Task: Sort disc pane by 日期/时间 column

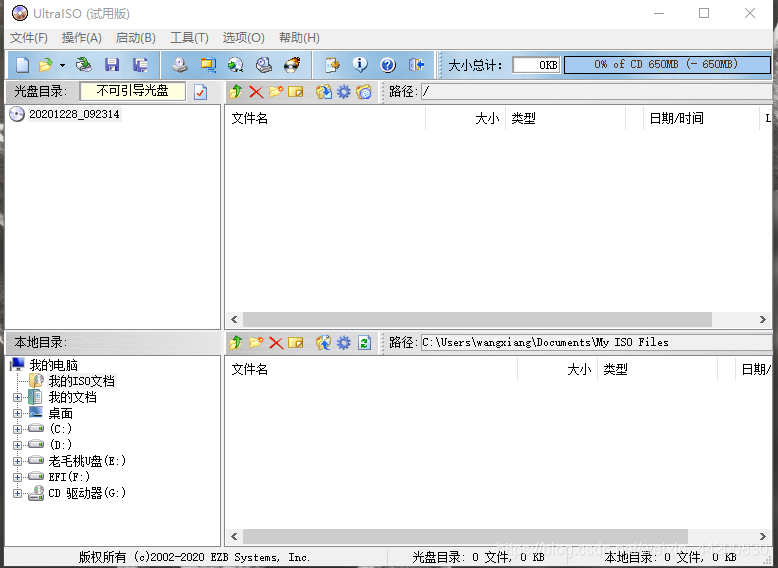Action: (x=701, y=118)
